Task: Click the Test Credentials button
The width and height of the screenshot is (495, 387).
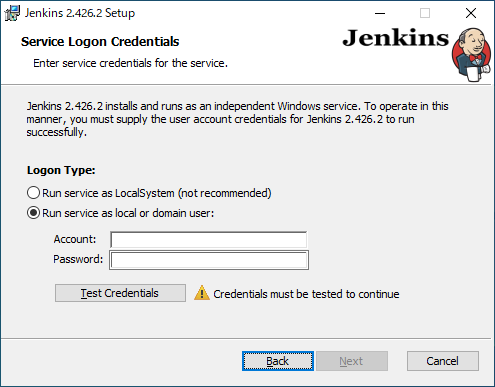Action: (x=120, y=293)
